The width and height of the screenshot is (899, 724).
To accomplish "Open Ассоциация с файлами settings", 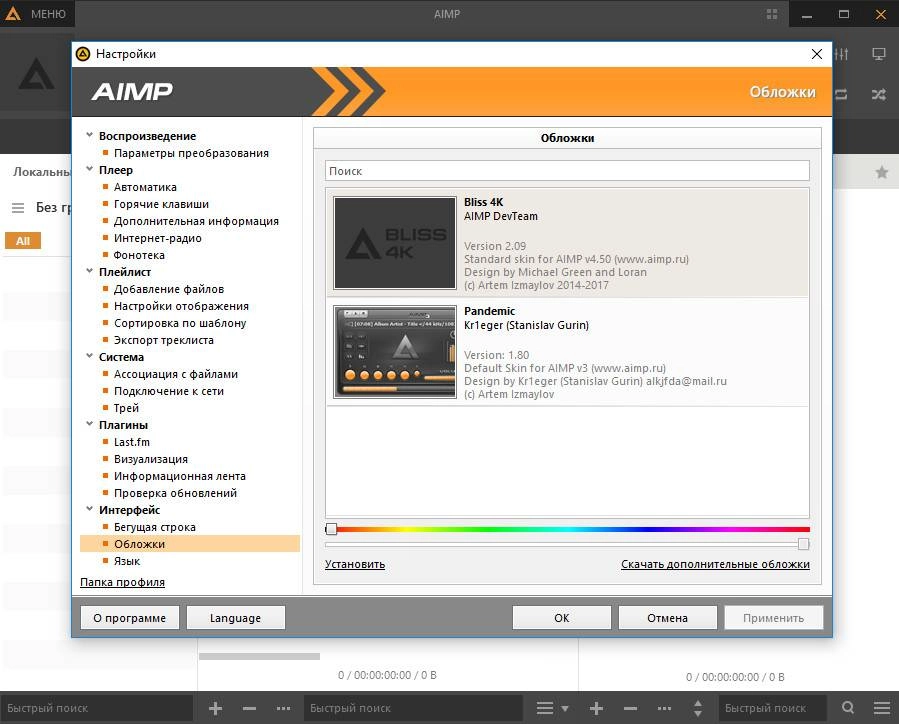I will click(x=175, y=374).
